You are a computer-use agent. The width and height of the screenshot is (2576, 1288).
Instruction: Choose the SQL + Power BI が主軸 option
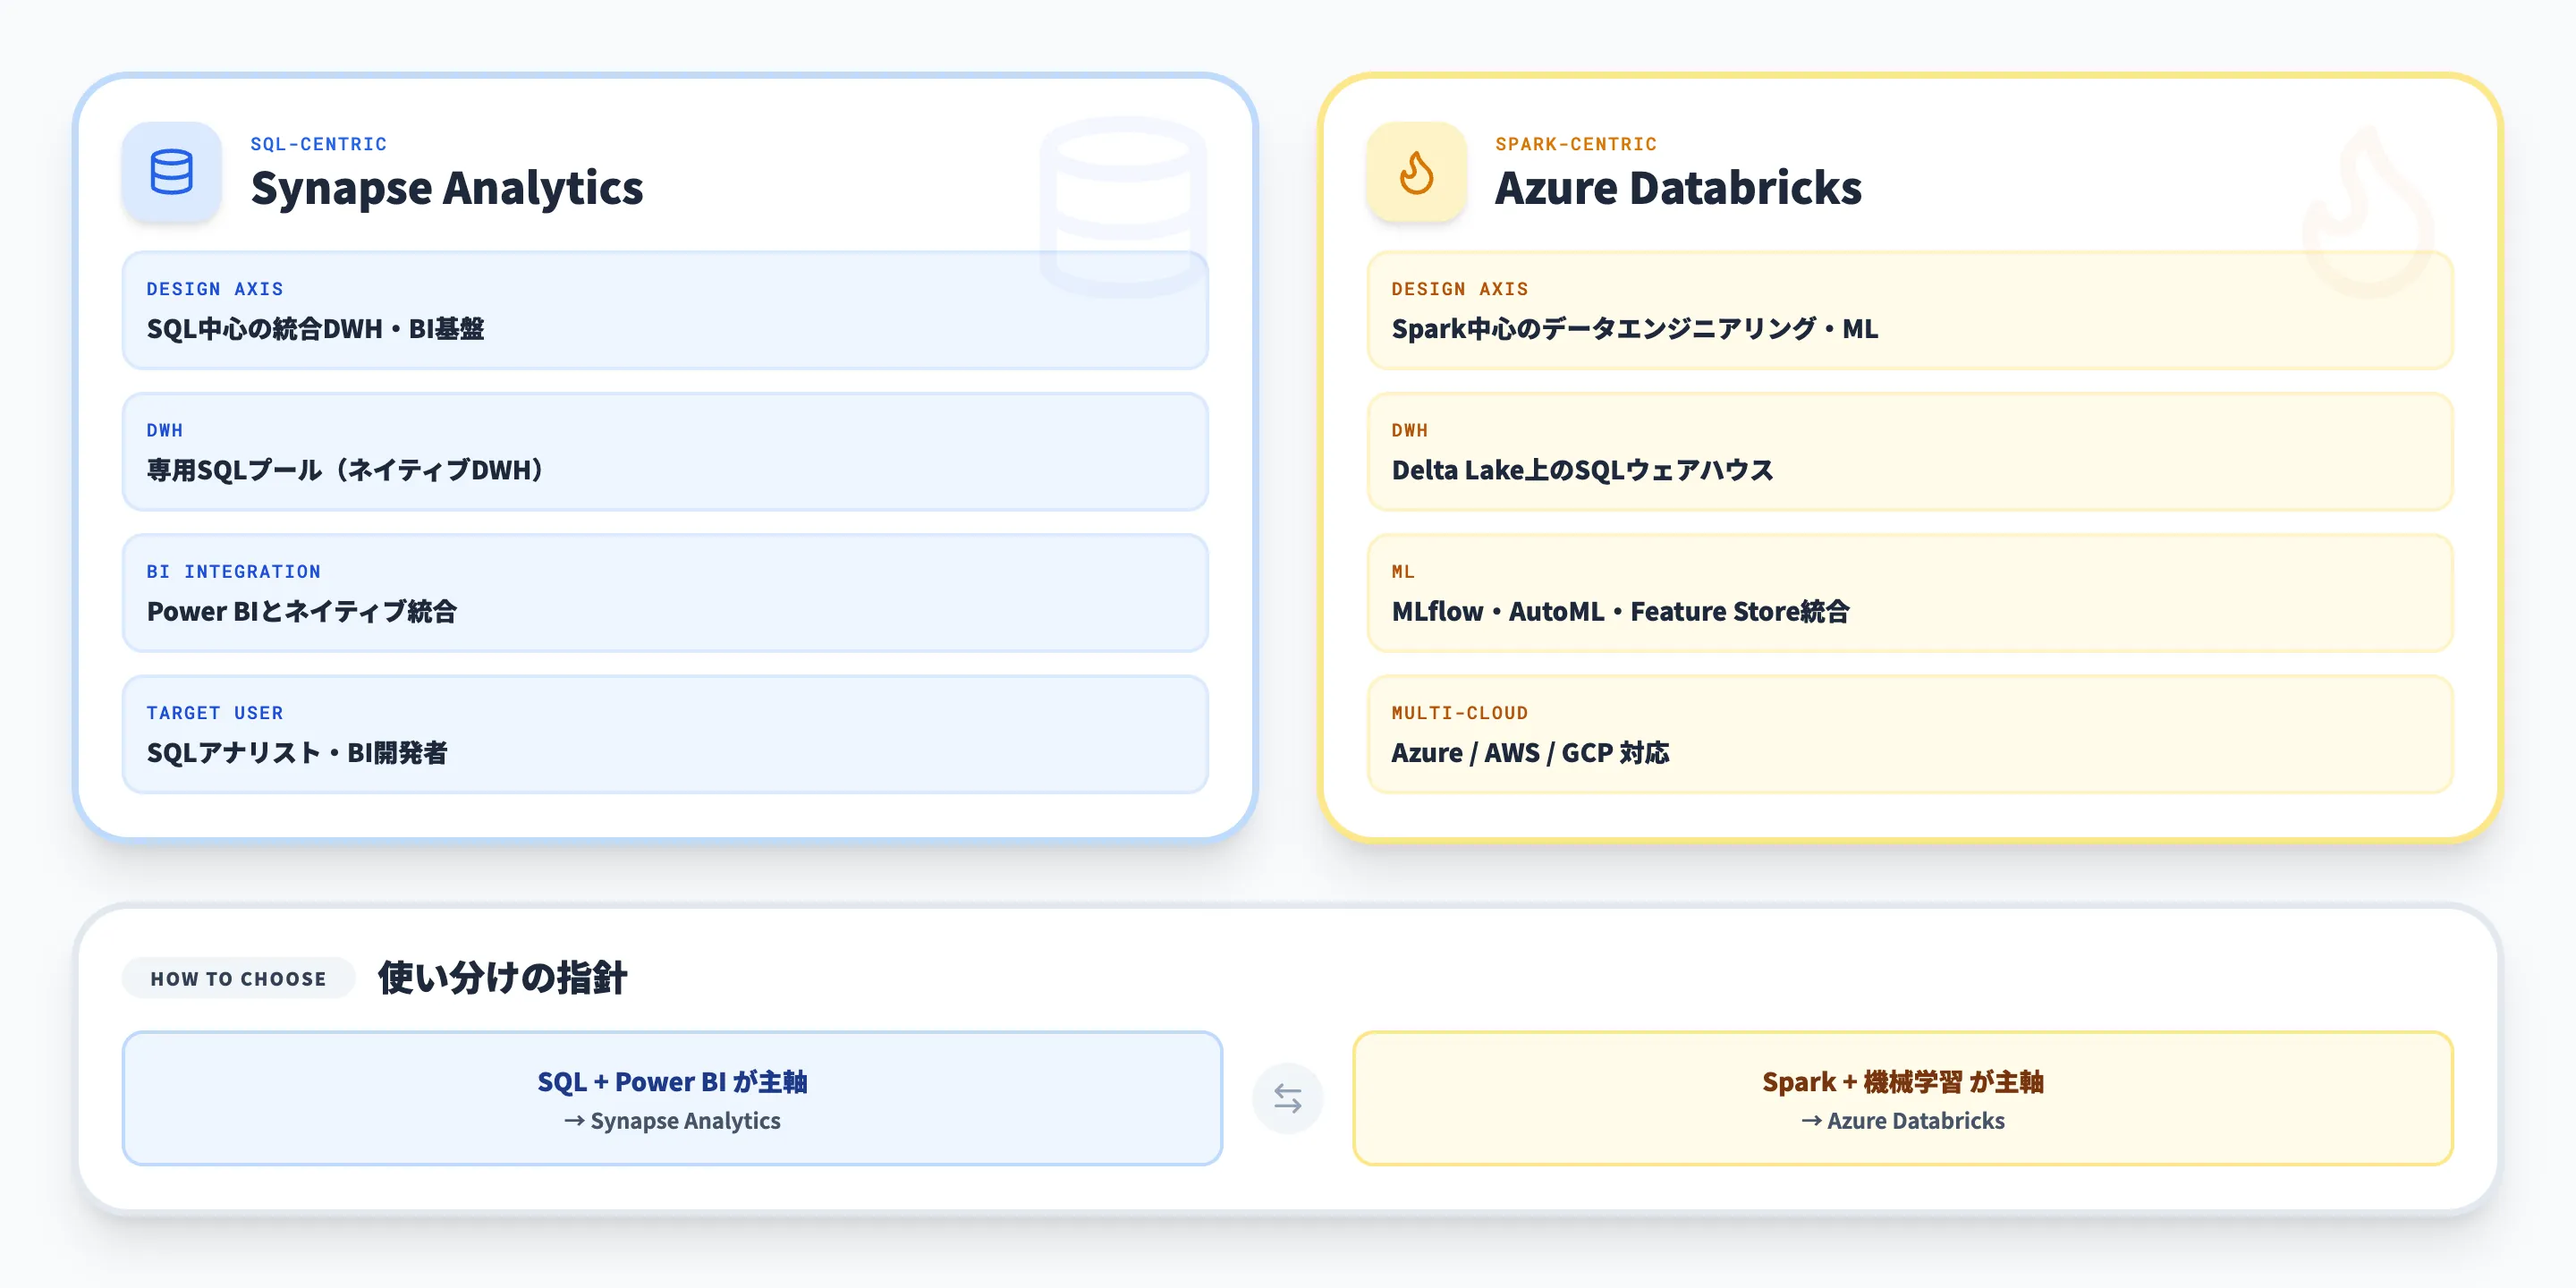click(x=672, y=1098)
